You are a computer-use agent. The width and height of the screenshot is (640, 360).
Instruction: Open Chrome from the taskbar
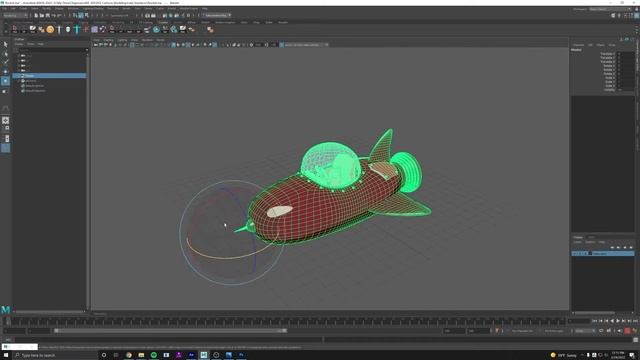(x=129, y=355)
